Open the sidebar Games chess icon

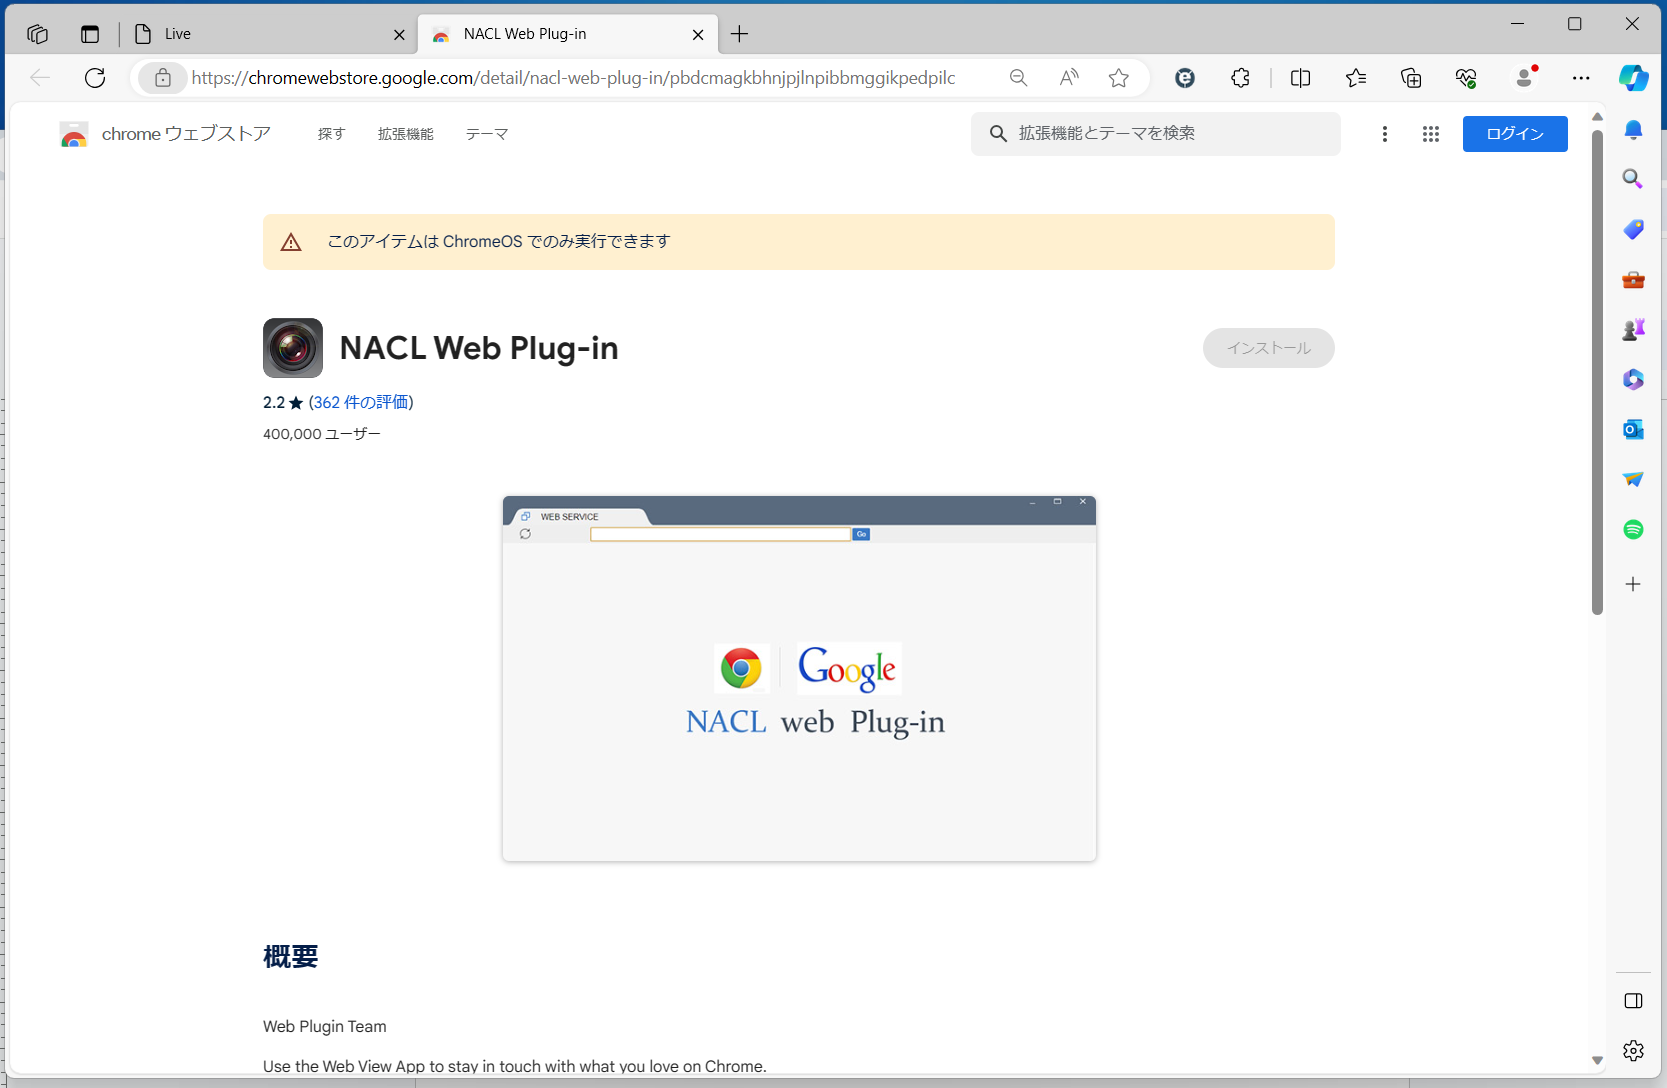1633,329
